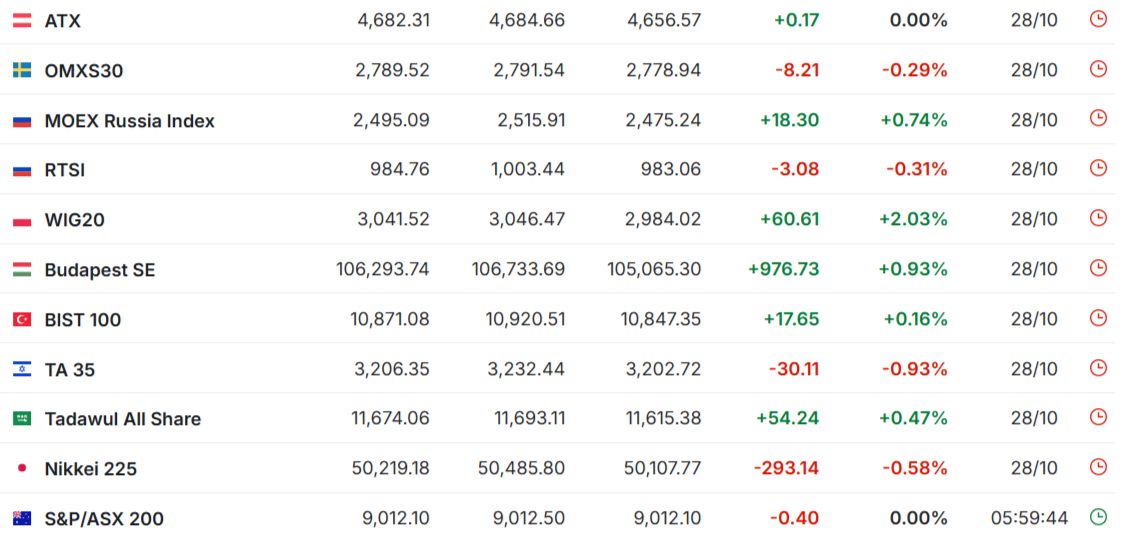Open the Budapest SE index link
Screen dimensions: 1121x539
pyautogui.click(x=100, y=270)
